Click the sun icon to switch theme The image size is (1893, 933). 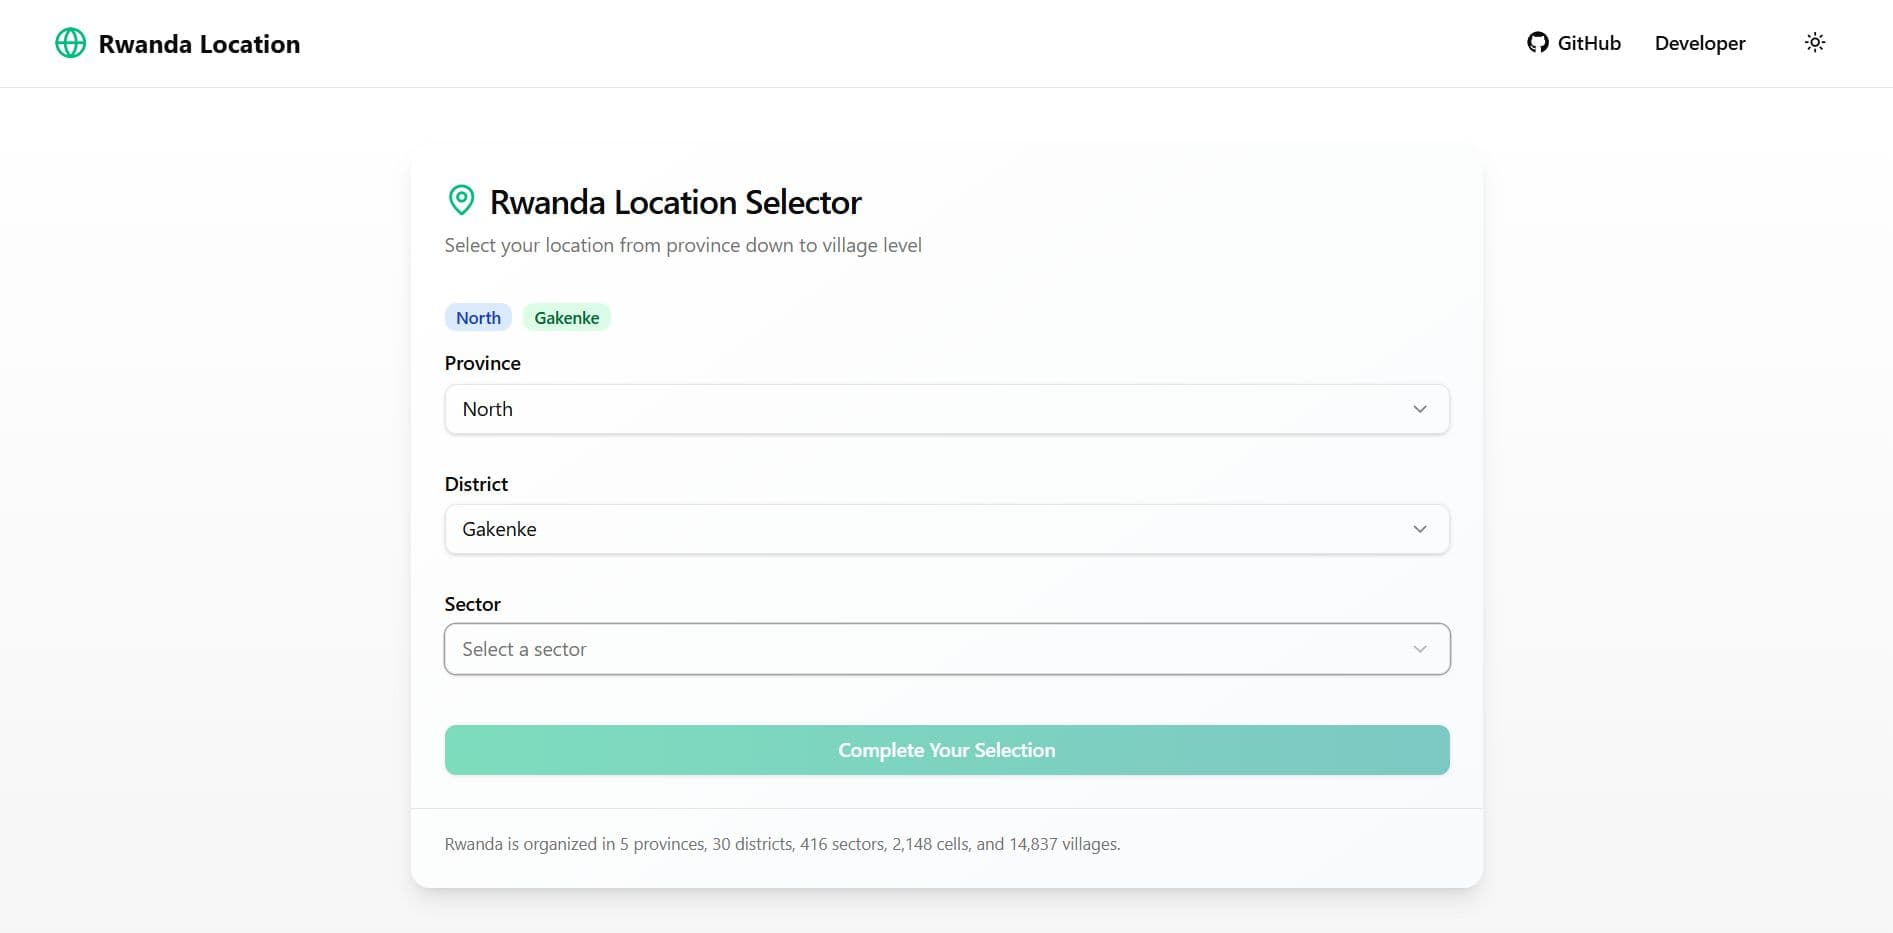pyautogui.click(x=1815, y=42)
